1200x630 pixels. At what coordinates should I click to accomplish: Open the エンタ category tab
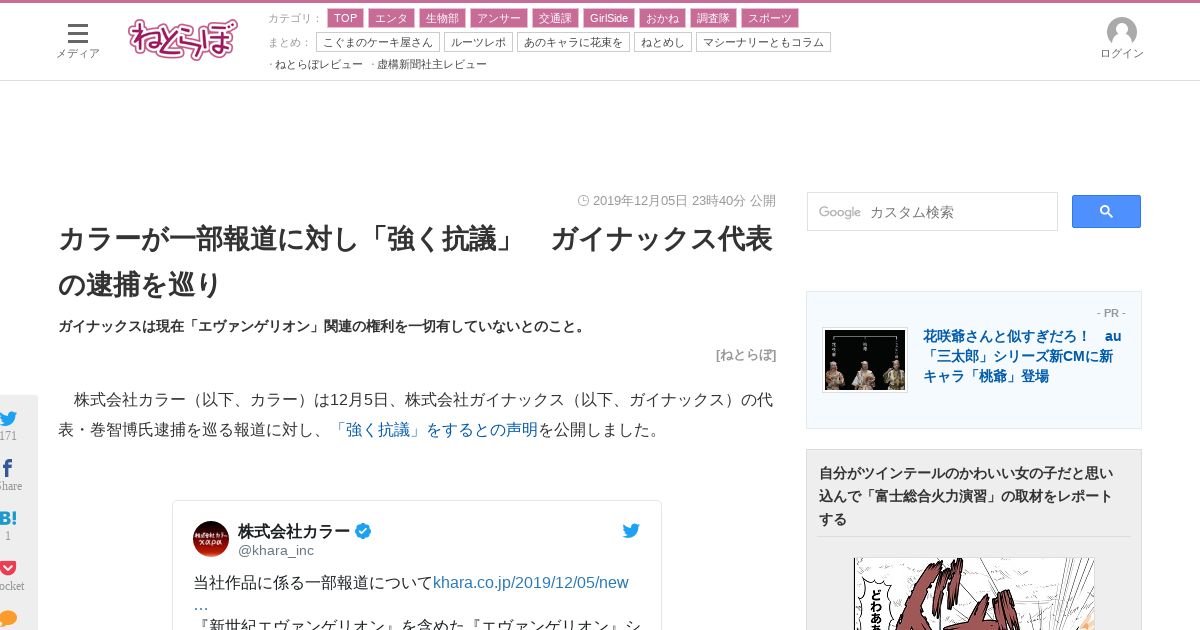391,18
